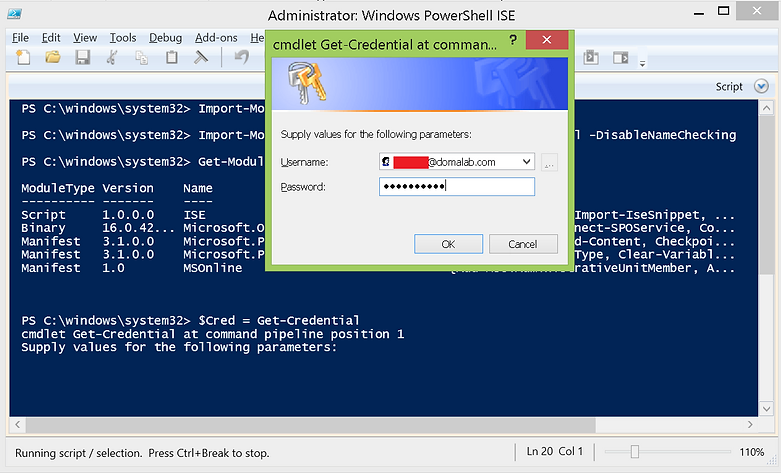The image size is (781, 473).
Task: Open the Edit menu
Action: coord(51,38)
